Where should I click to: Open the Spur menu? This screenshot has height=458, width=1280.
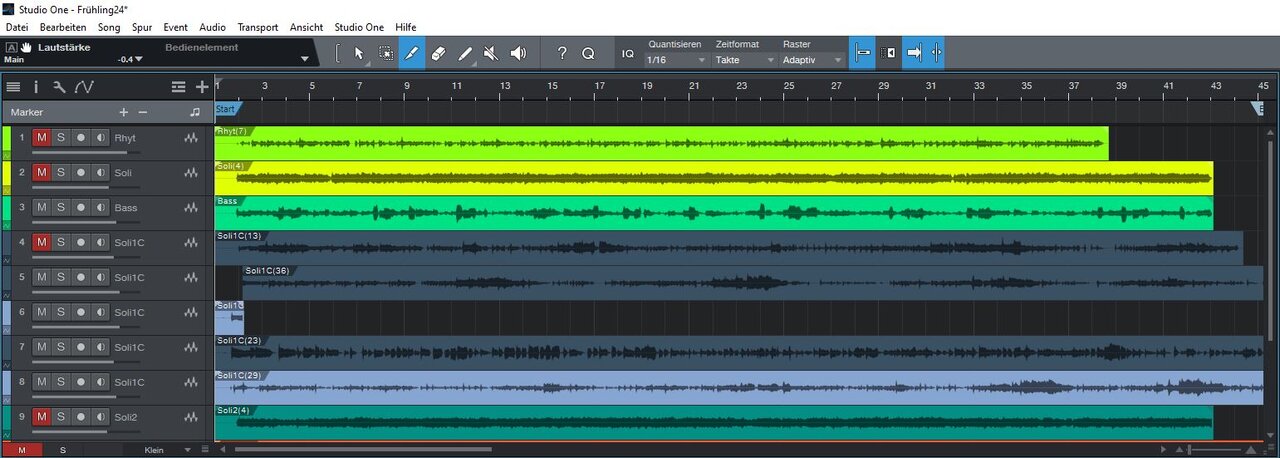coord(142,27)
